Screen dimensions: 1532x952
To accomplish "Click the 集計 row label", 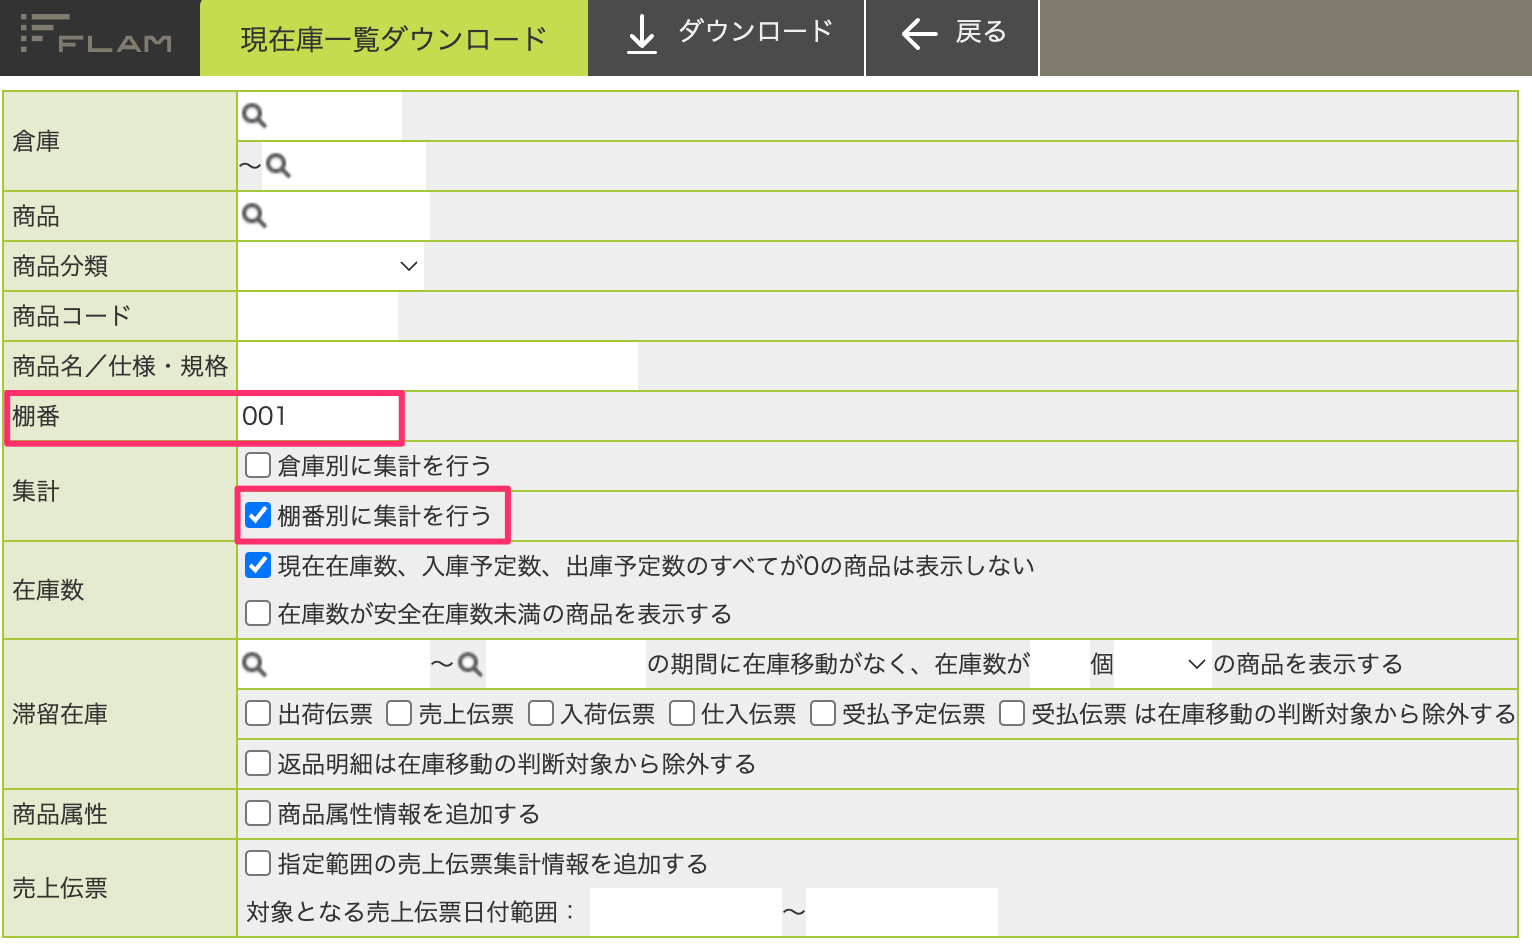I will click(36, 491).
